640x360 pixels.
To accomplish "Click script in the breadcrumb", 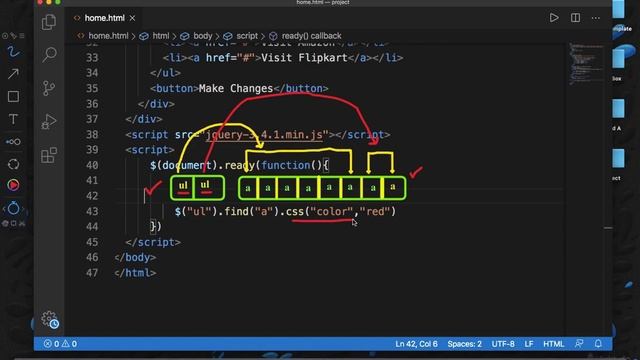I will click(247, 36).
